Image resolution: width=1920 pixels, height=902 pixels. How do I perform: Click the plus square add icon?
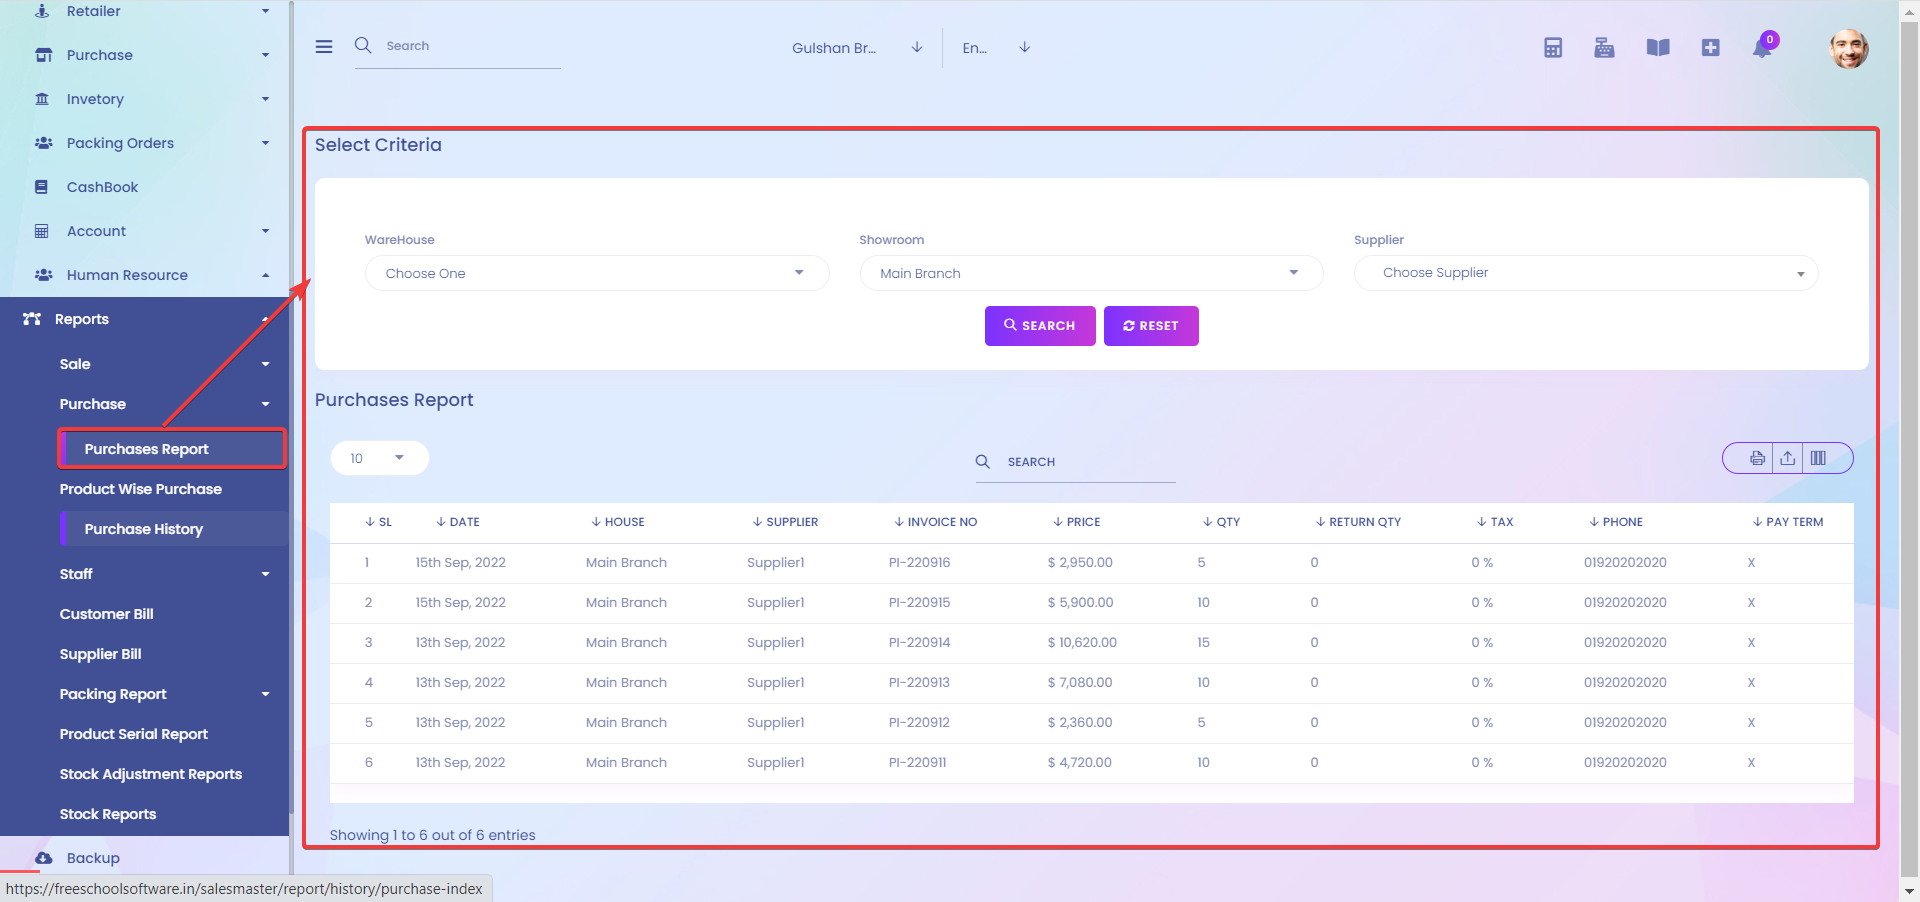pos(1710,48)
